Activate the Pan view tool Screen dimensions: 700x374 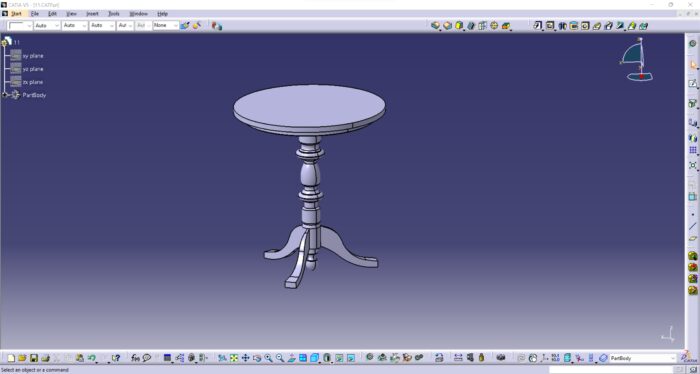tap(246, 358)
